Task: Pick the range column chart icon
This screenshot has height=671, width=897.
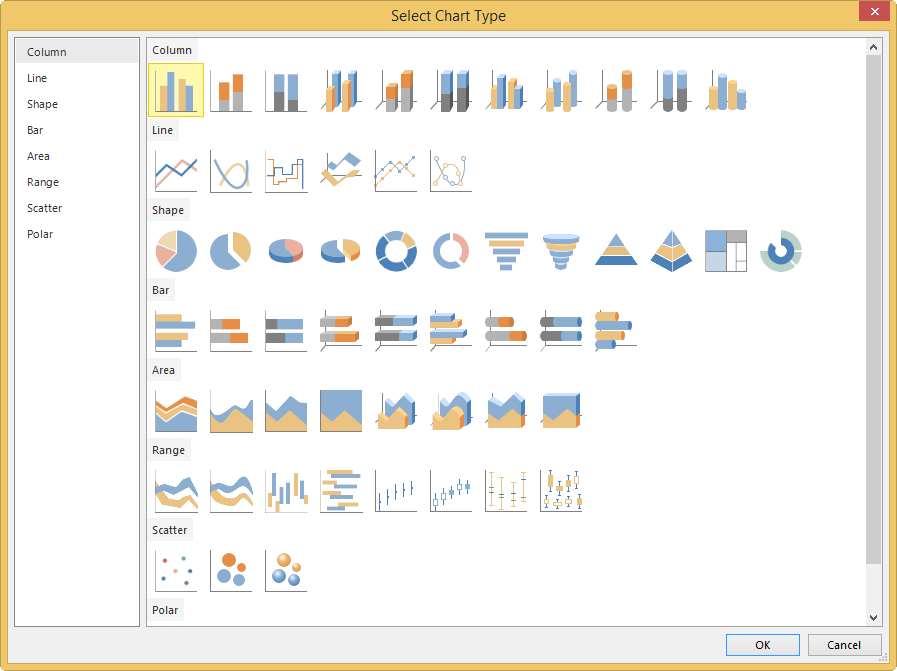Action: click(286, 491)
